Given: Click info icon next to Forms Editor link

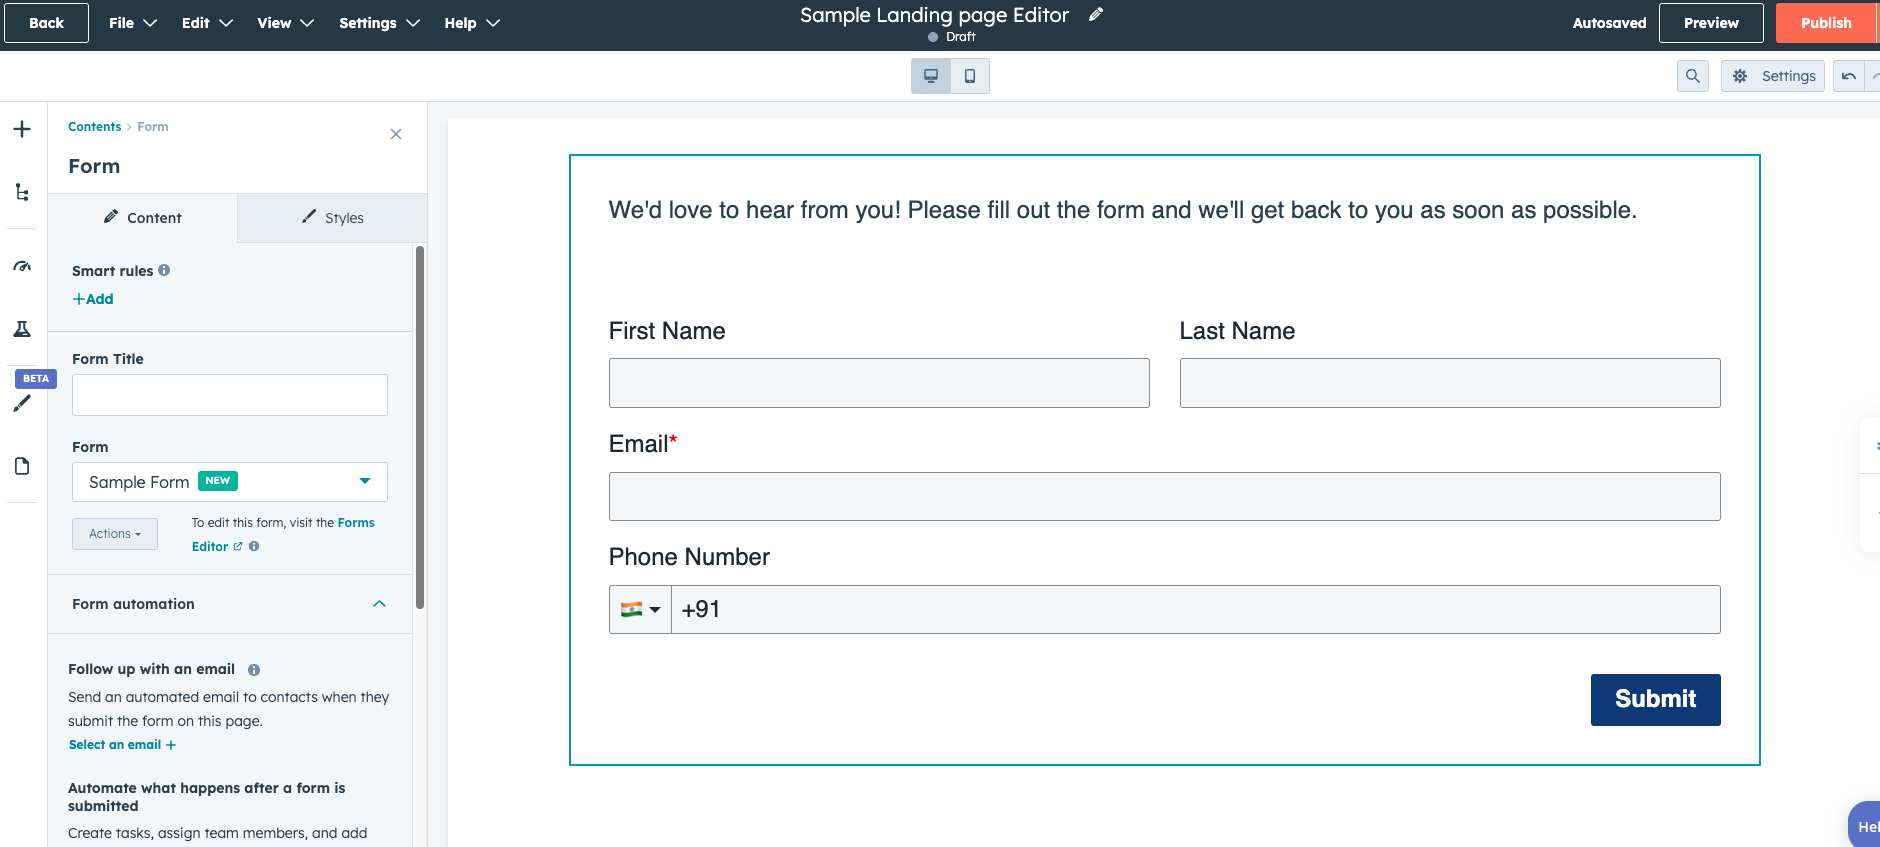Looking at the screenshot, I should click(x=254, y=546).
